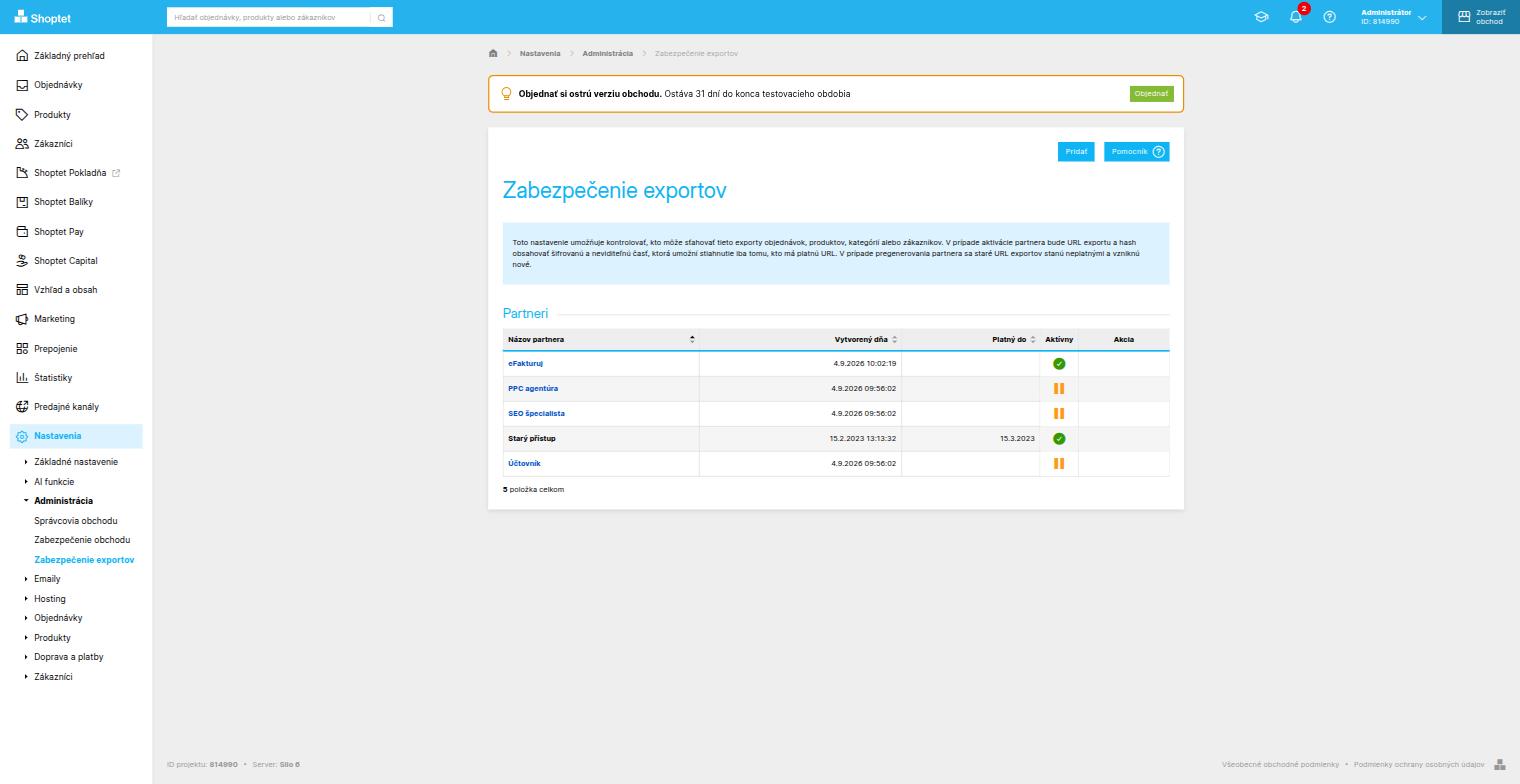Focus the top search input field
The image size is (1520, 784).
click(268, 17)
